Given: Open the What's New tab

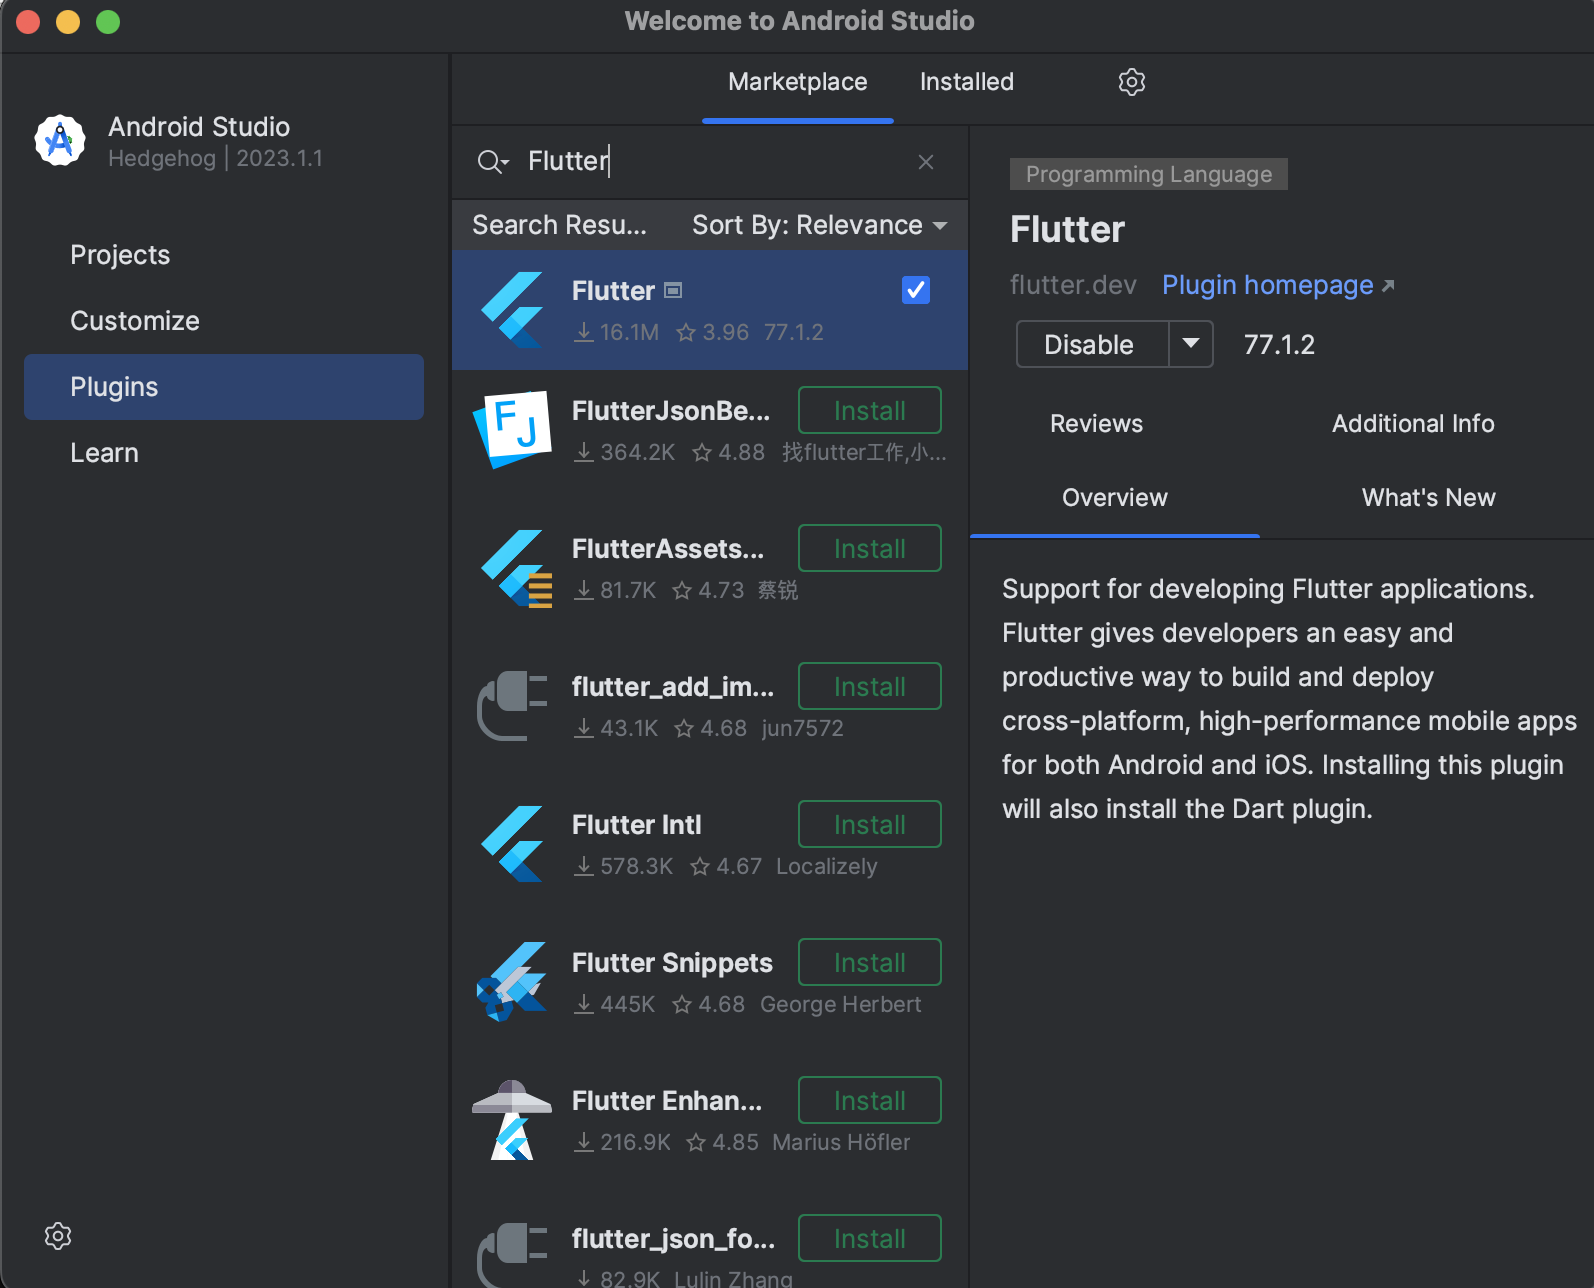Looking at the screenshot, I should click(x=1429, y=498).
